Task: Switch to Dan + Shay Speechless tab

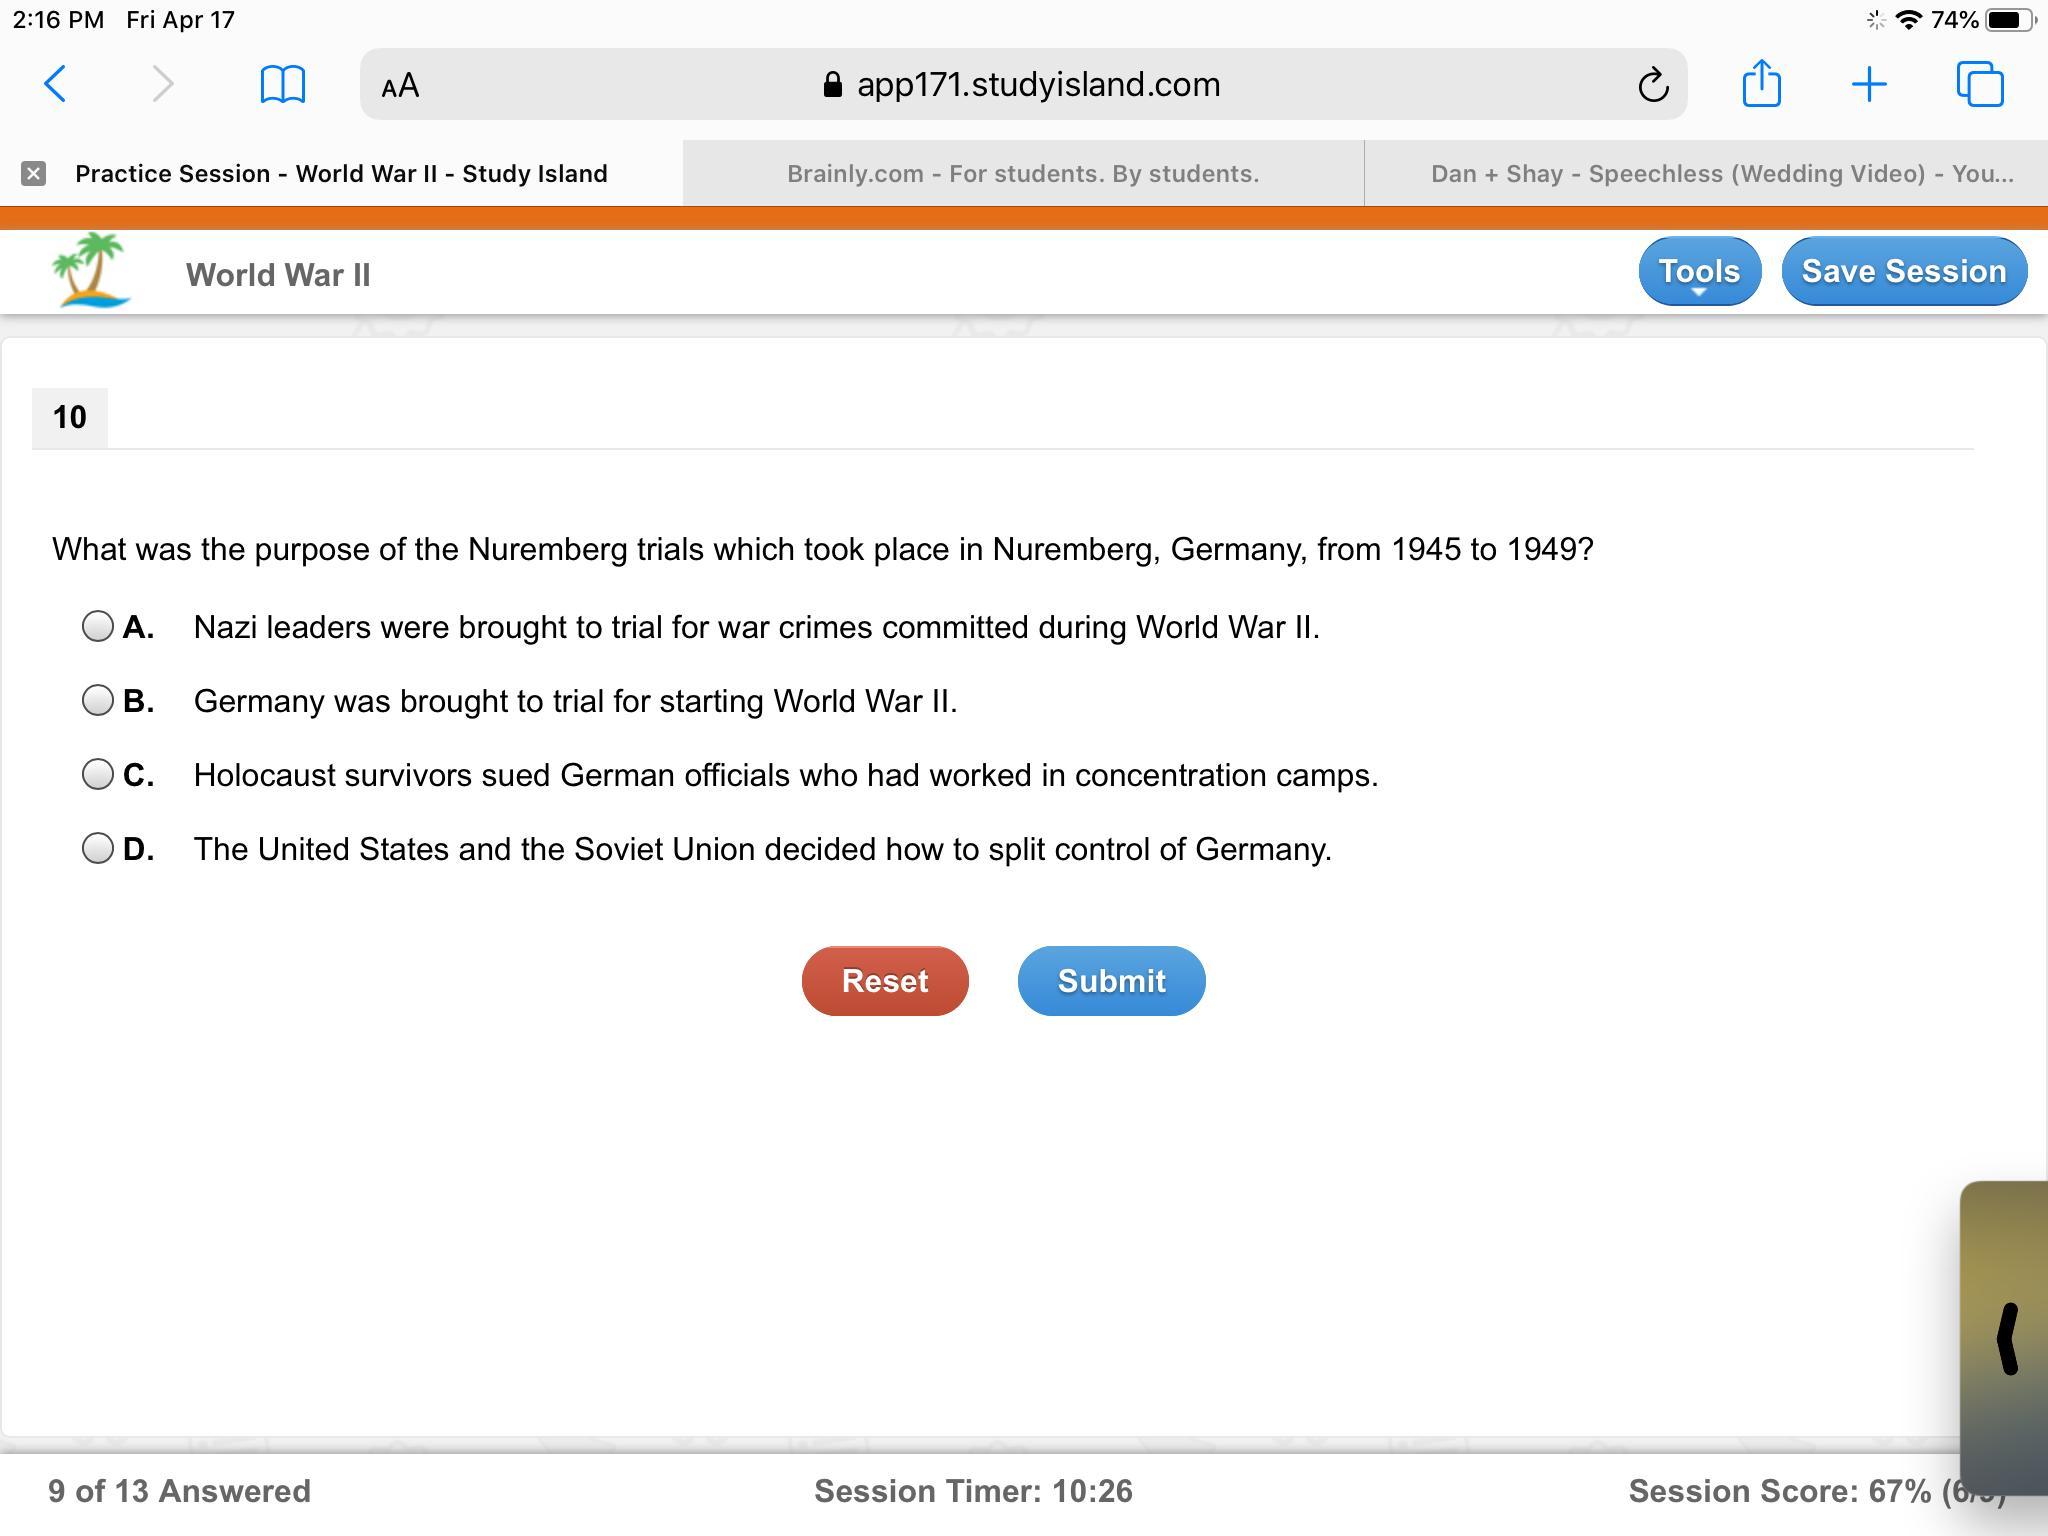Action: pyautogui.click(x=1721, y=174)
